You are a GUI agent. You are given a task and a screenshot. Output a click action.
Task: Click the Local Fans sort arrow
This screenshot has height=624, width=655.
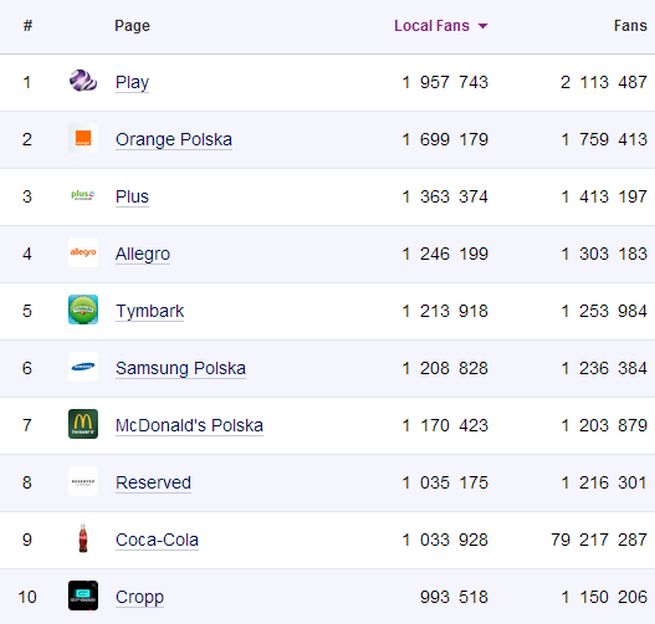pyautogui.click(x=483, y=26)
